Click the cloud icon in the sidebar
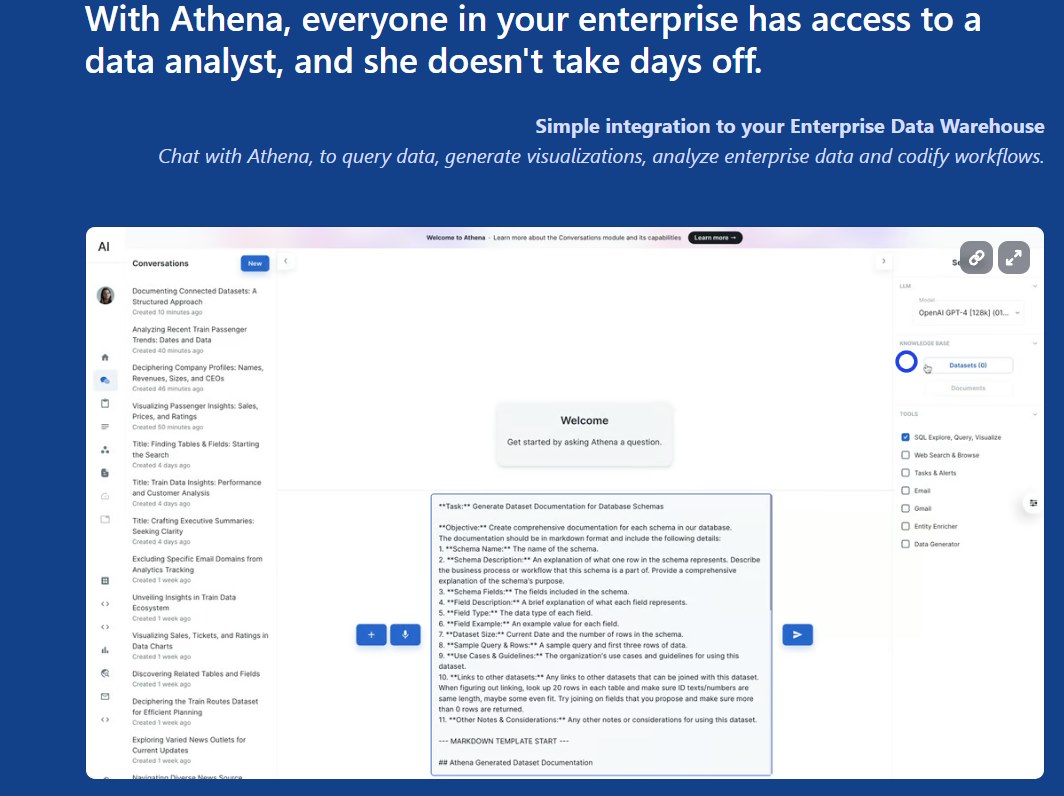1064x796 pixels. (x=104, y=496)
